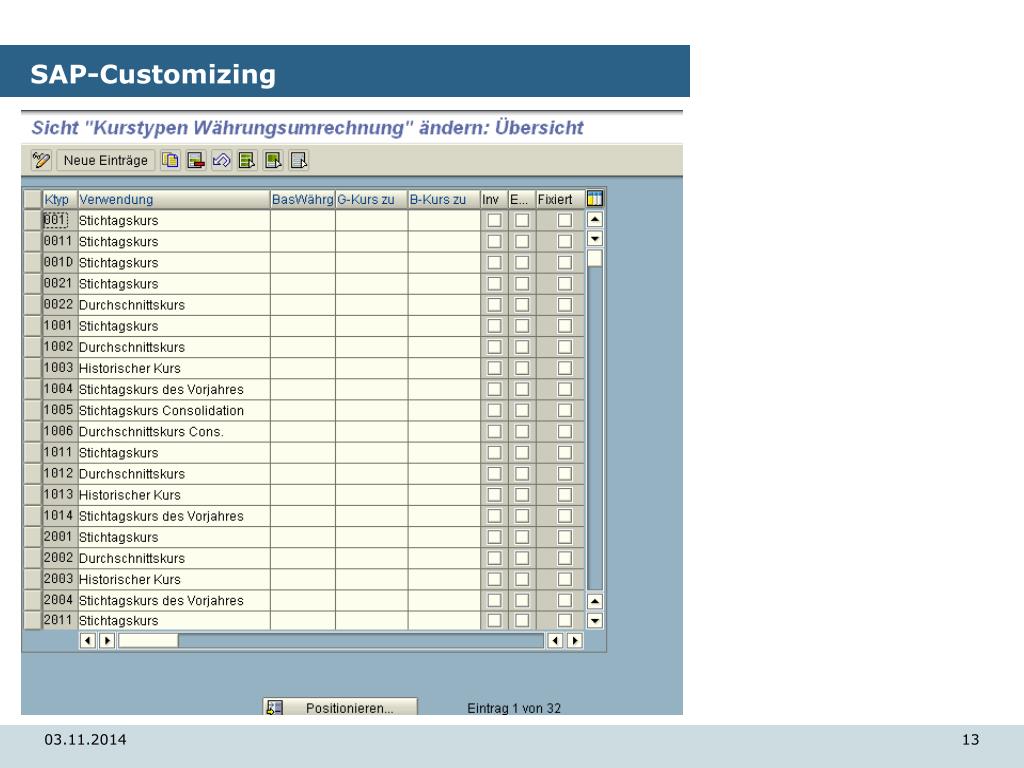This screenshot has height=768, width=1024.
Task: Click the Fixiert column header
Action: pyautogui.click(x=560, y=199)
